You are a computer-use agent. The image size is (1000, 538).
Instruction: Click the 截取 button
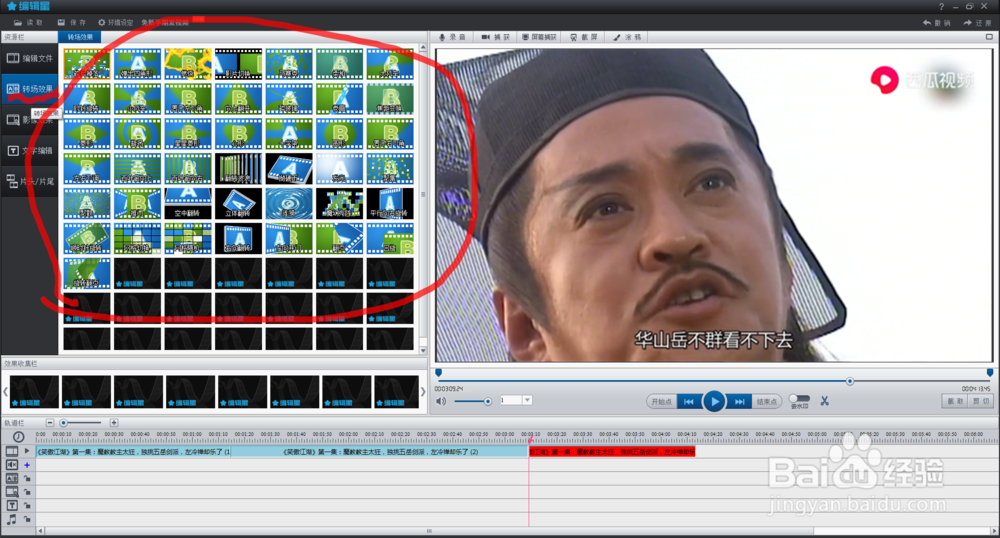click(955, 401)
